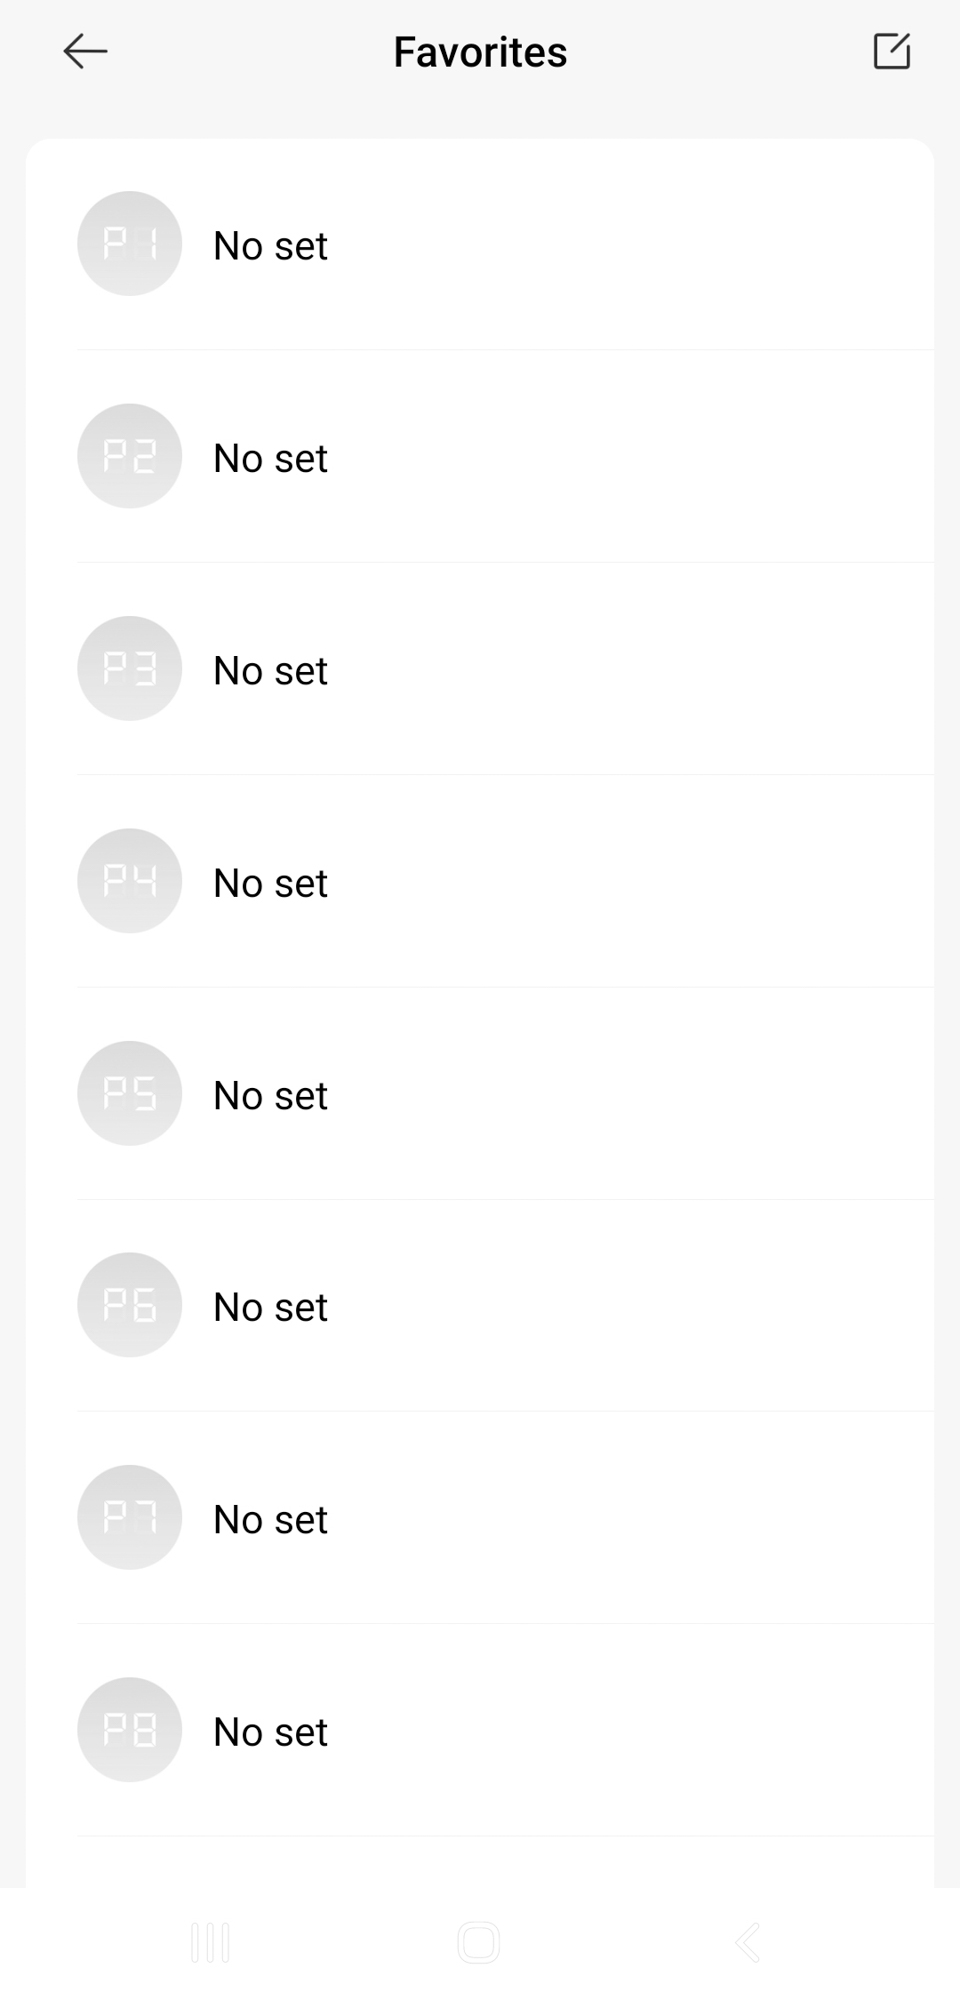This screenshot has width=960, height=2000.
Task: Tap the P5 preset circle icon
Action: coord(129,1094)
